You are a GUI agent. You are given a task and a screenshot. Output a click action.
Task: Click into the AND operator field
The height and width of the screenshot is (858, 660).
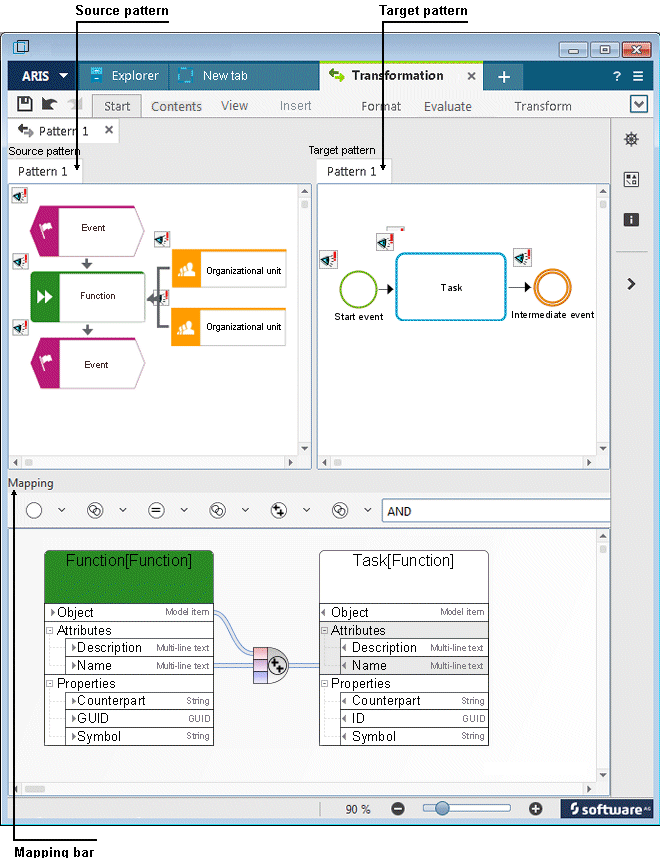point(496,511)
